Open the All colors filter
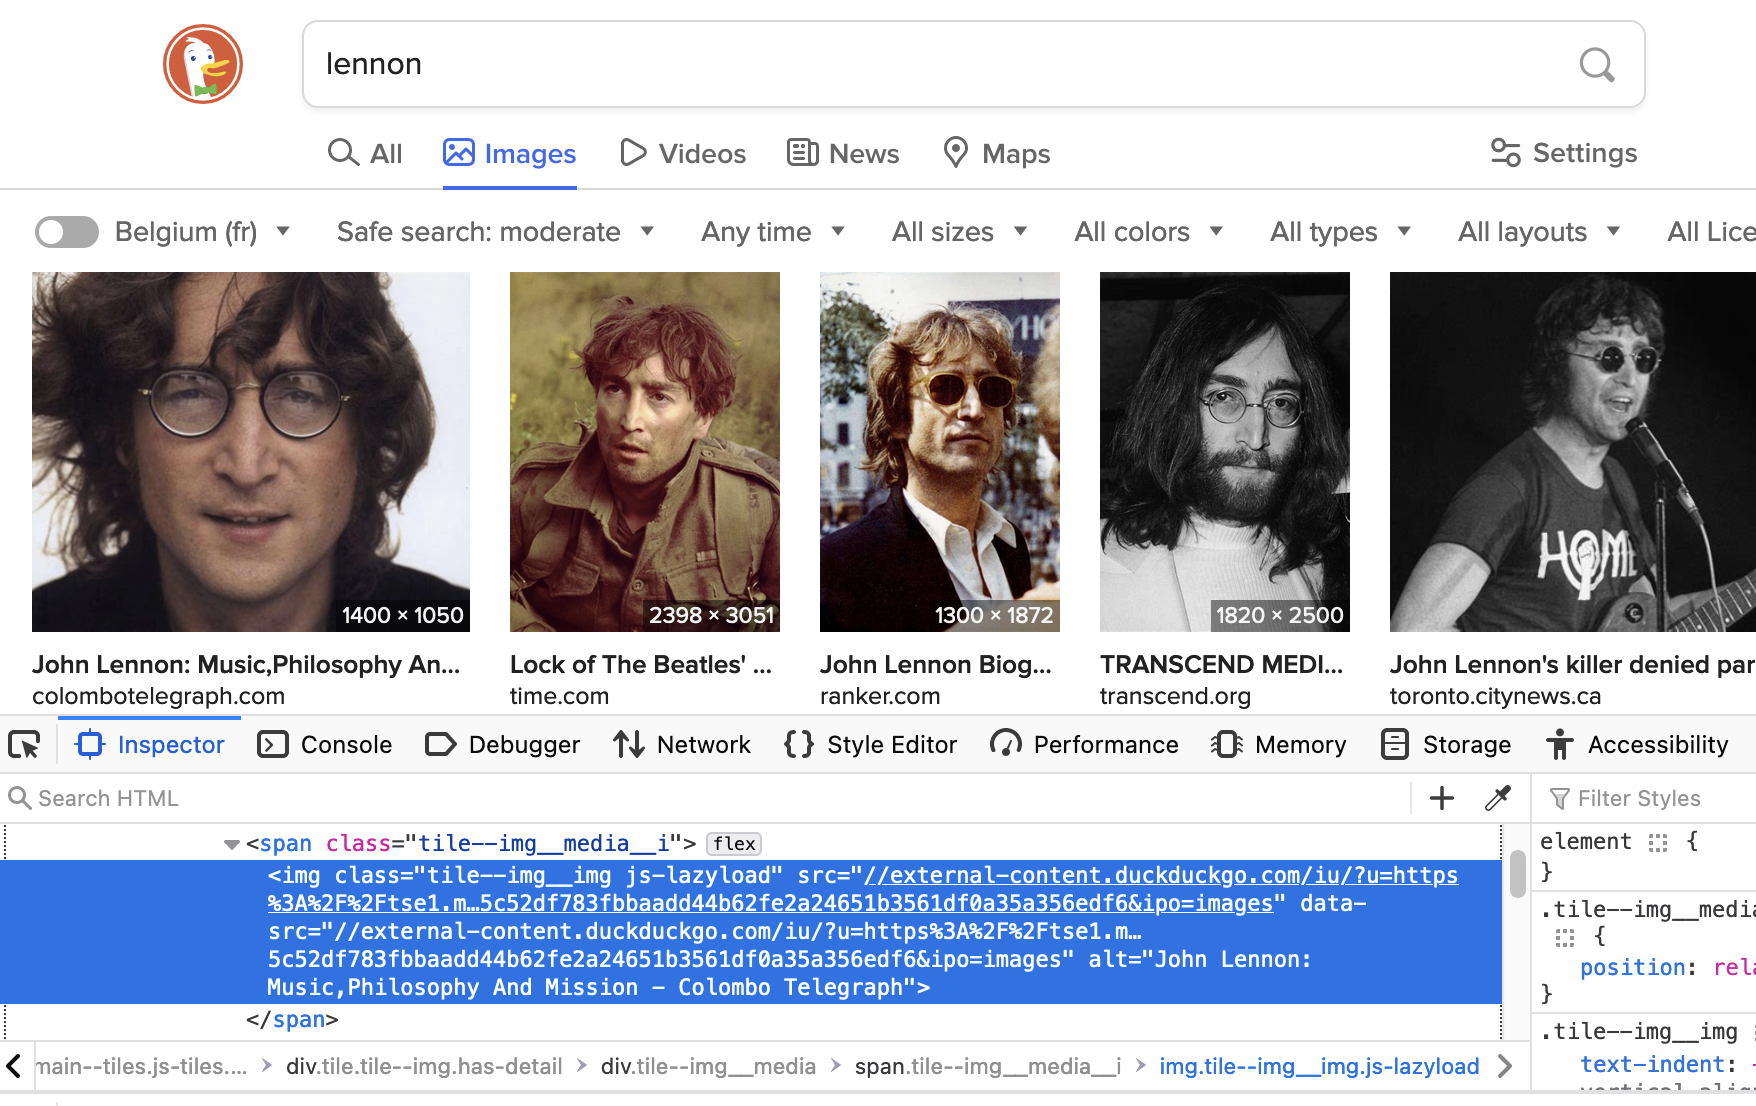The width and height of the screenshot is (1756, 1106). click(x=1149, y=232)
